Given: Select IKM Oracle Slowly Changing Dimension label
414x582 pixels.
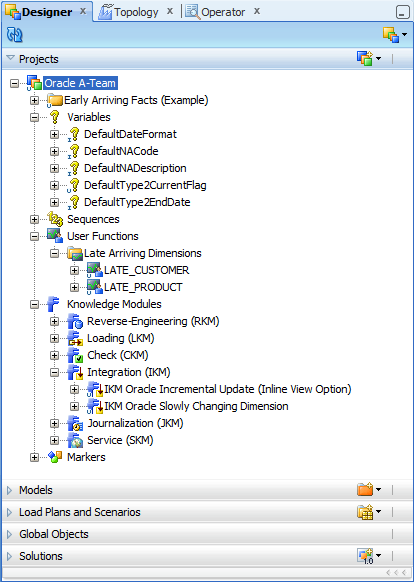Looking at the screenshot, I should [196, 406].
